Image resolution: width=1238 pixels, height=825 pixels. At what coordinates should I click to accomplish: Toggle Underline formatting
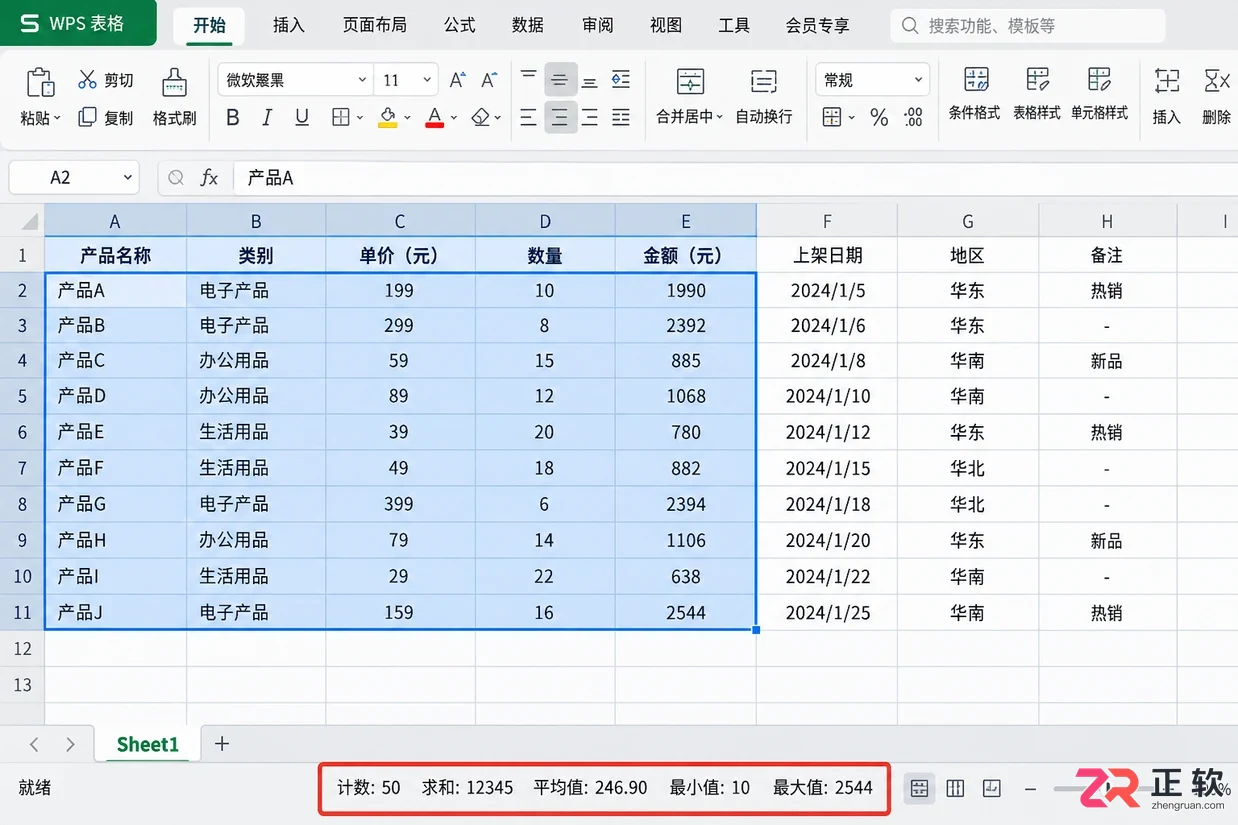tap(302, 118)
